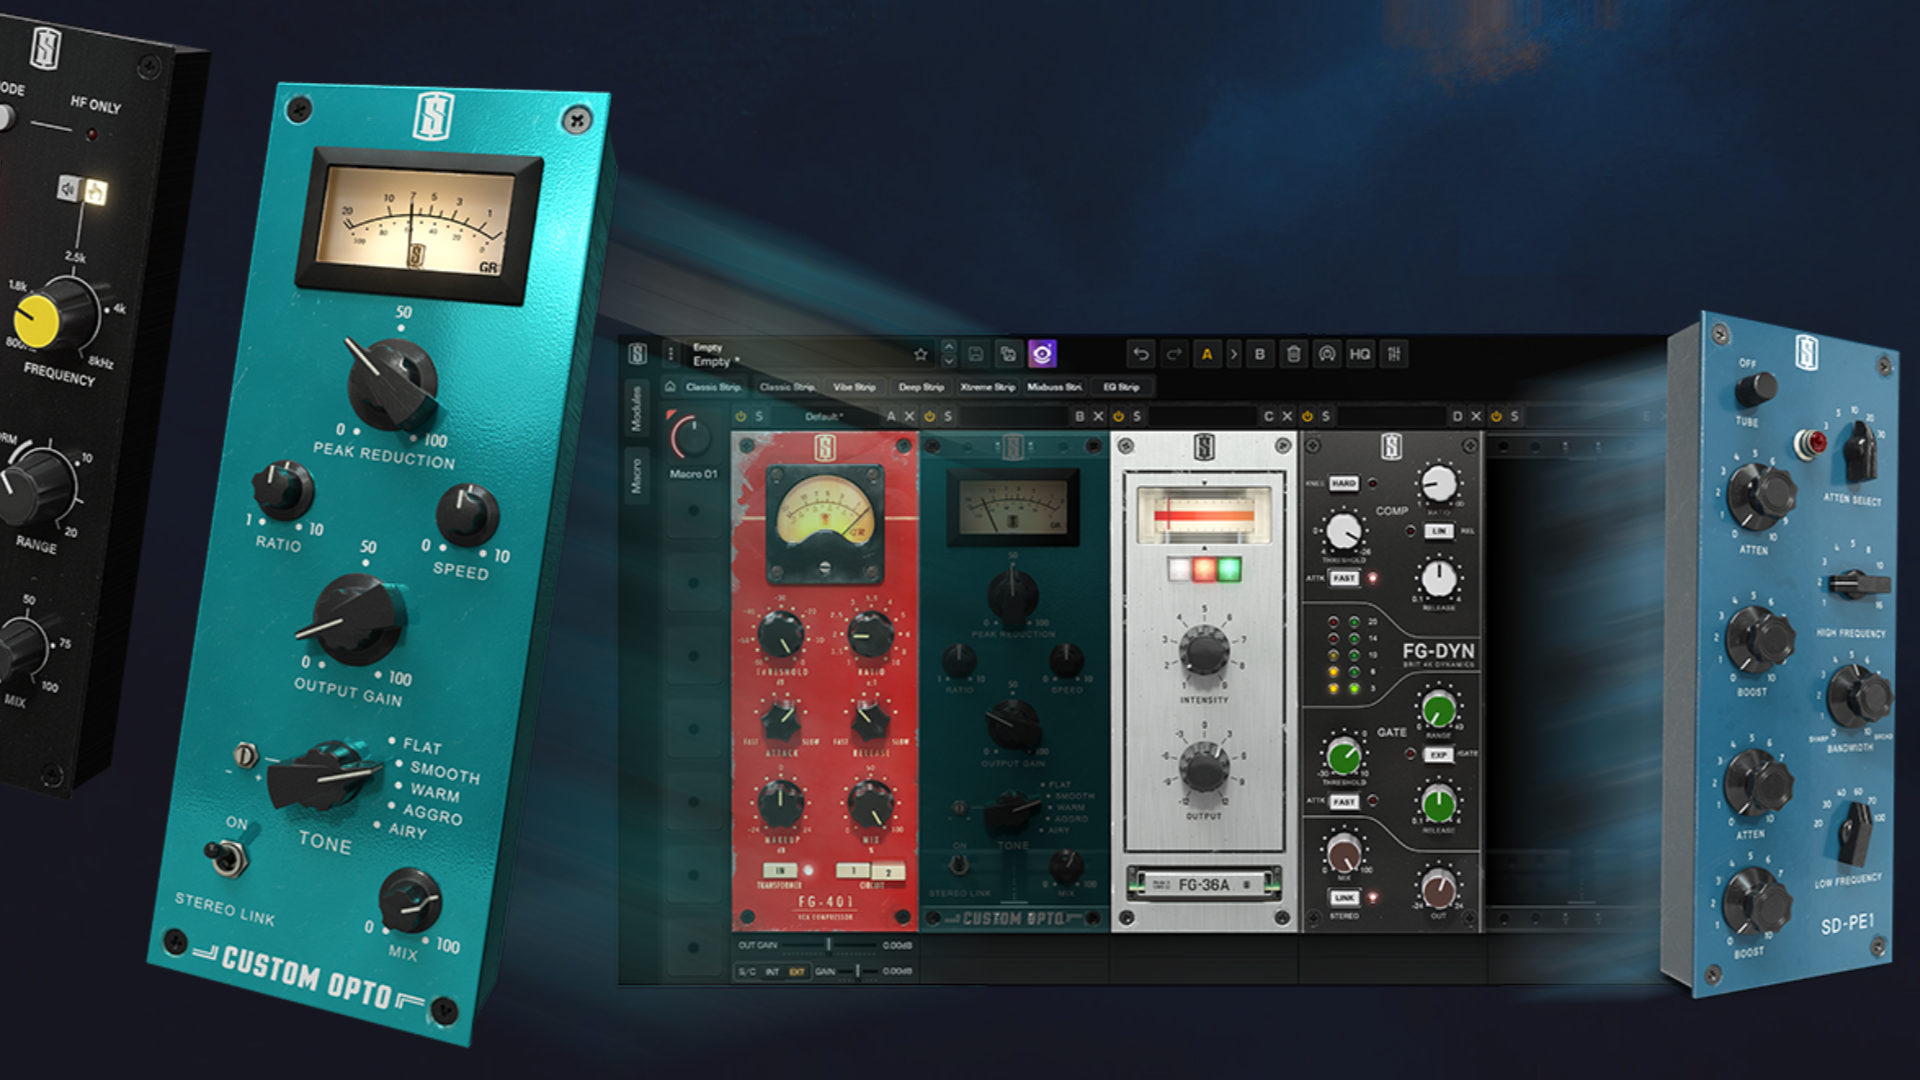
Task: Adjust the OUT GAIN slider
Action: (x=828, y=945)
